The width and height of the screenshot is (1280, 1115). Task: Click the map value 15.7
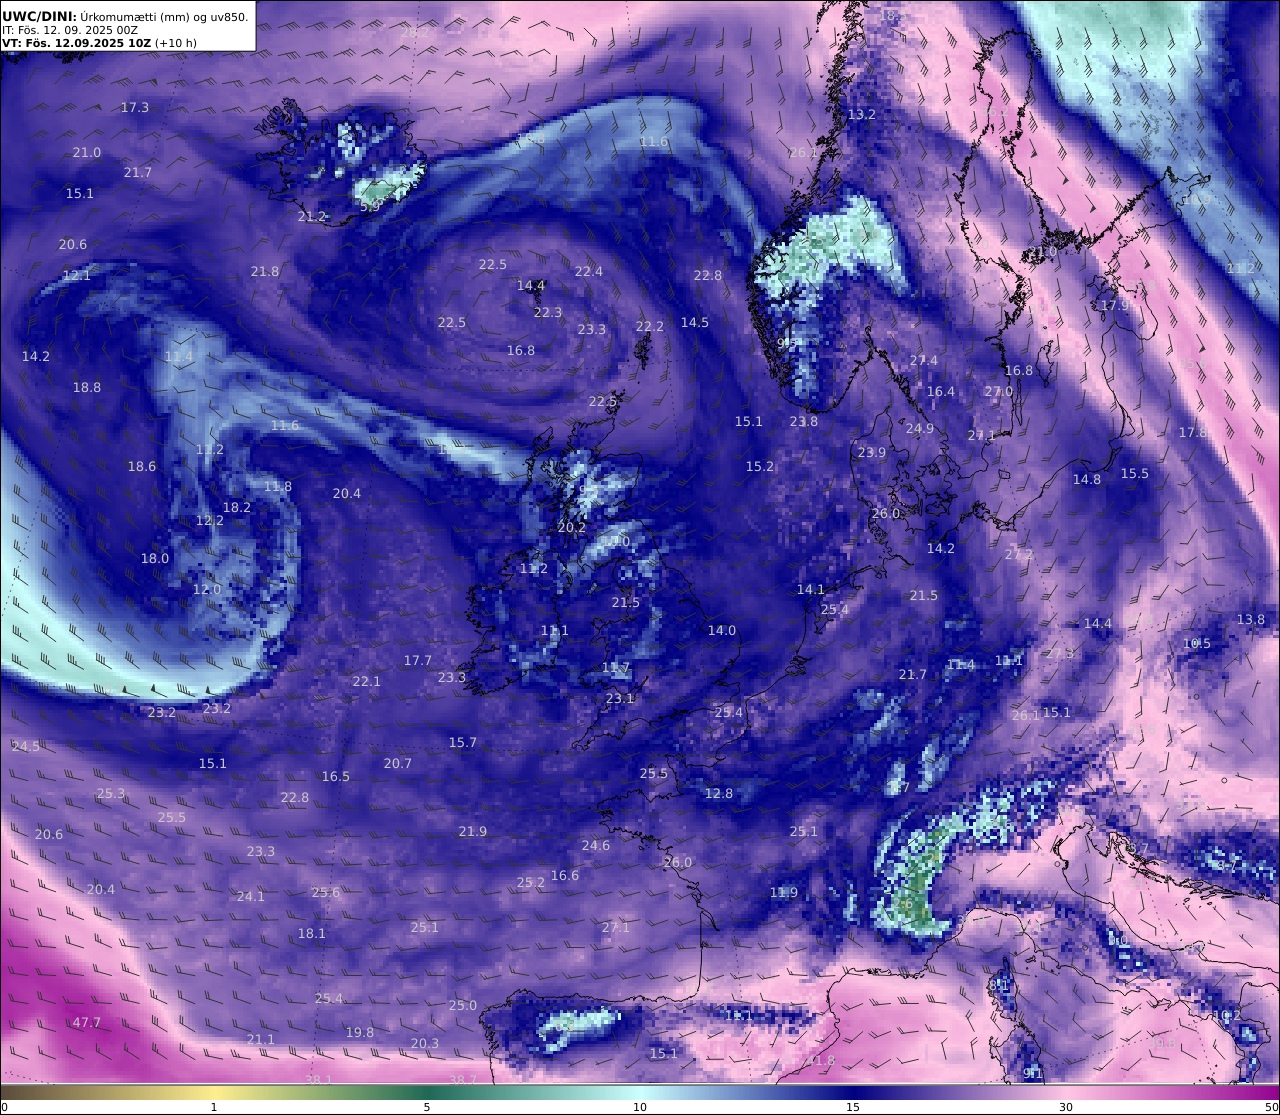(463, 742)
